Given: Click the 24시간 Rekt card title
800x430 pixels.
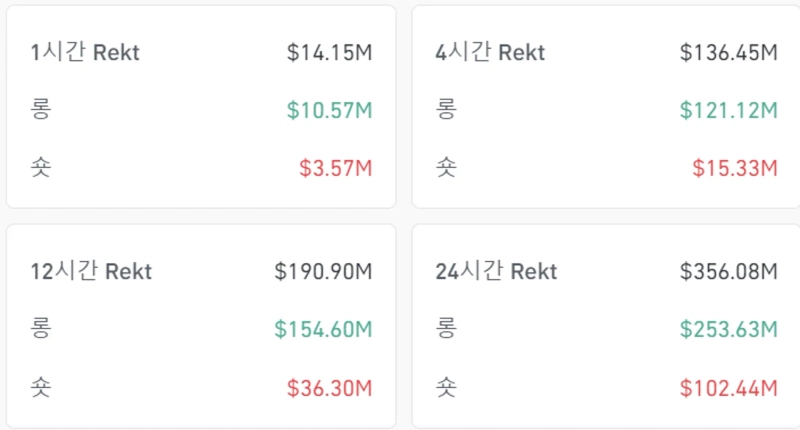Looking at the screenshot, I should (497, 271).
